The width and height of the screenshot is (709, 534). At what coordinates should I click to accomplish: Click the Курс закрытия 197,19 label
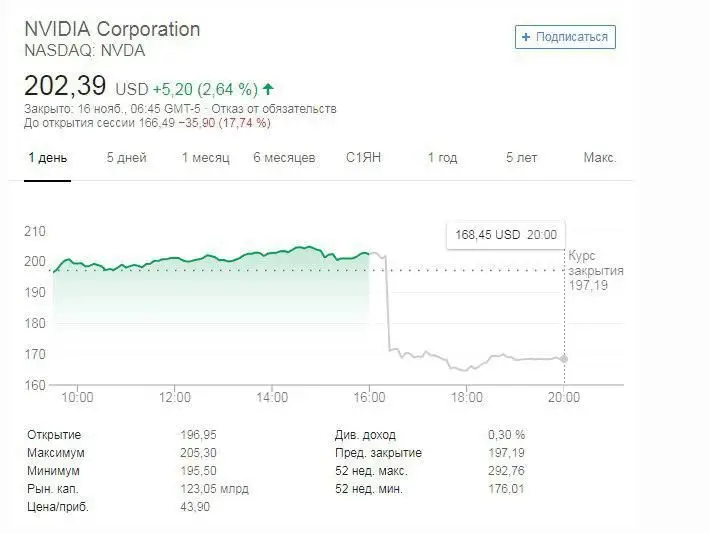595,271
